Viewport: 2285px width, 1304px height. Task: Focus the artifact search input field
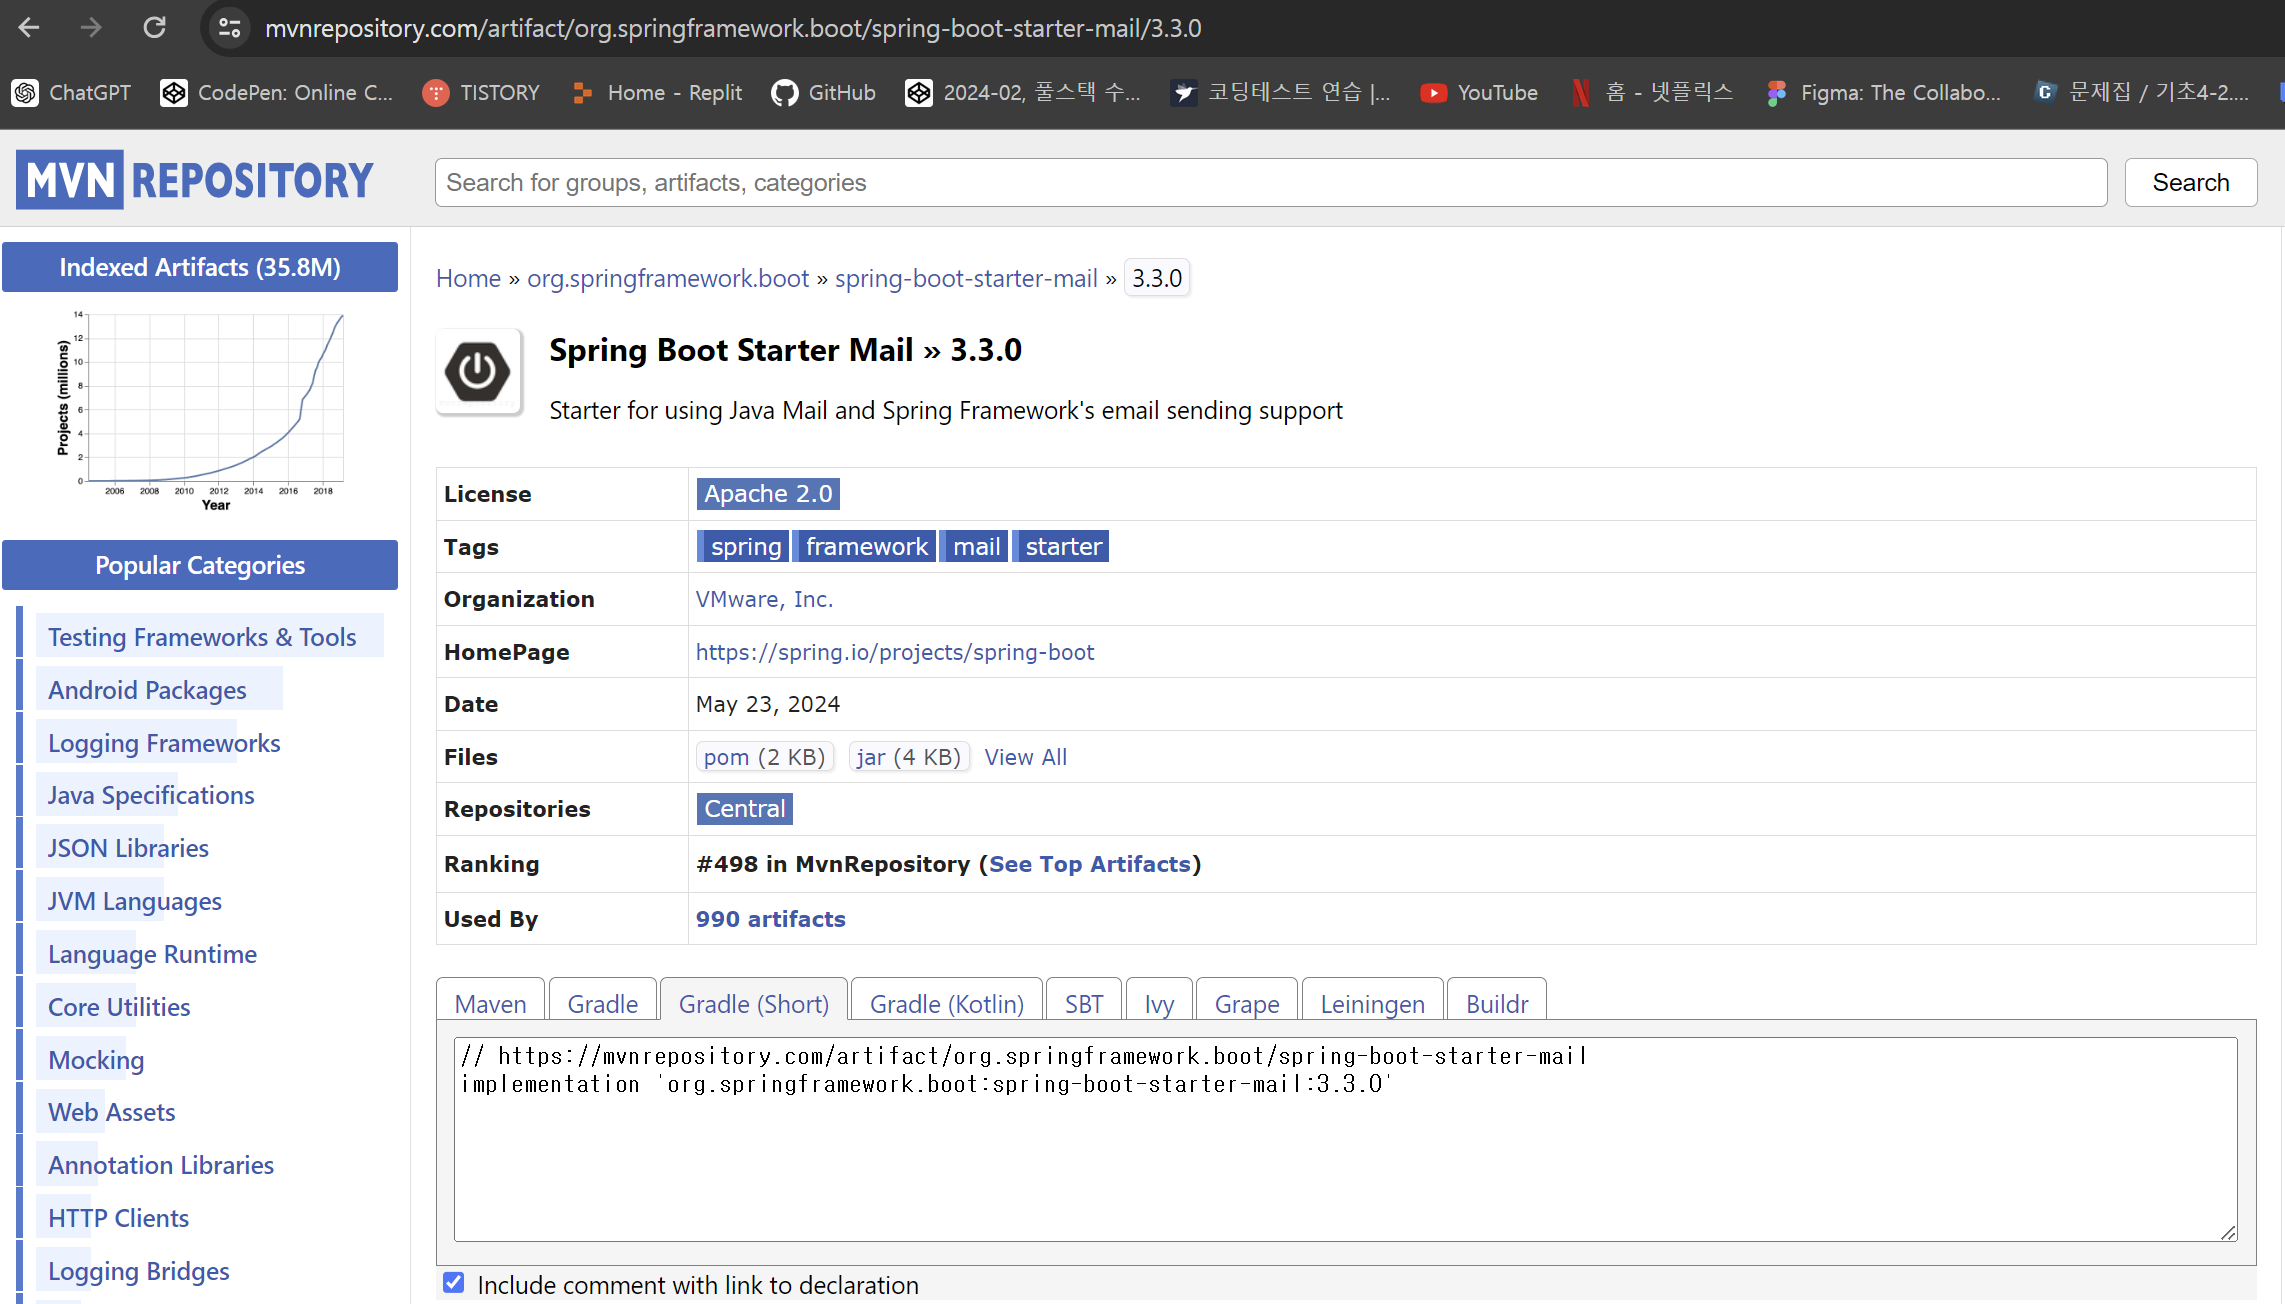(1270, 183)
